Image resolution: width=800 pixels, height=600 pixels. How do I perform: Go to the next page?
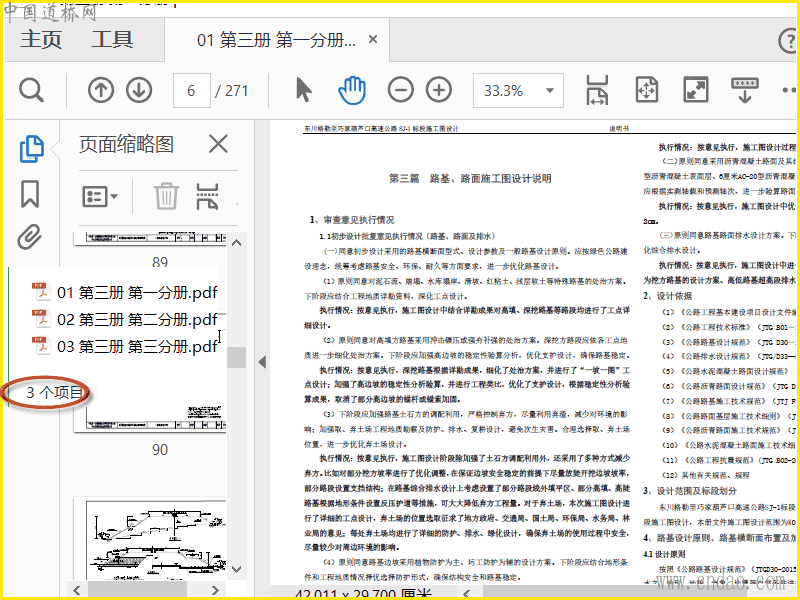(x=139, y=91)
